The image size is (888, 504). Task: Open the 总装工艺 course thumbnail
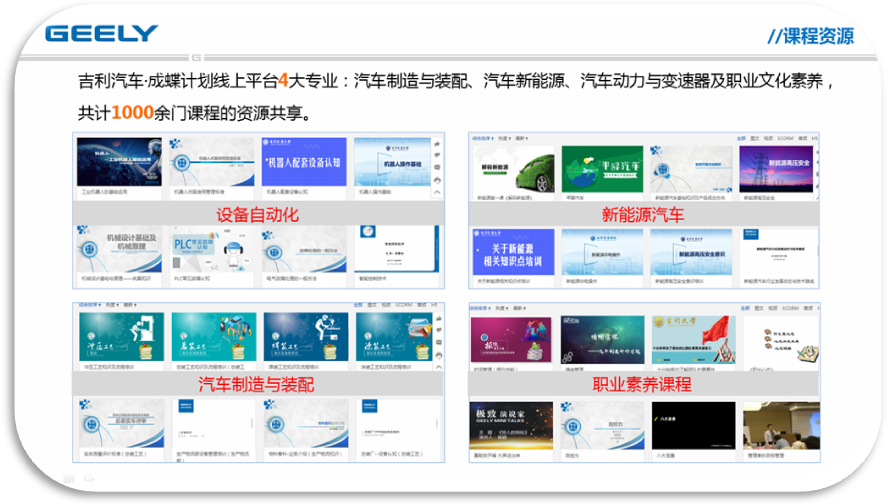214,337
